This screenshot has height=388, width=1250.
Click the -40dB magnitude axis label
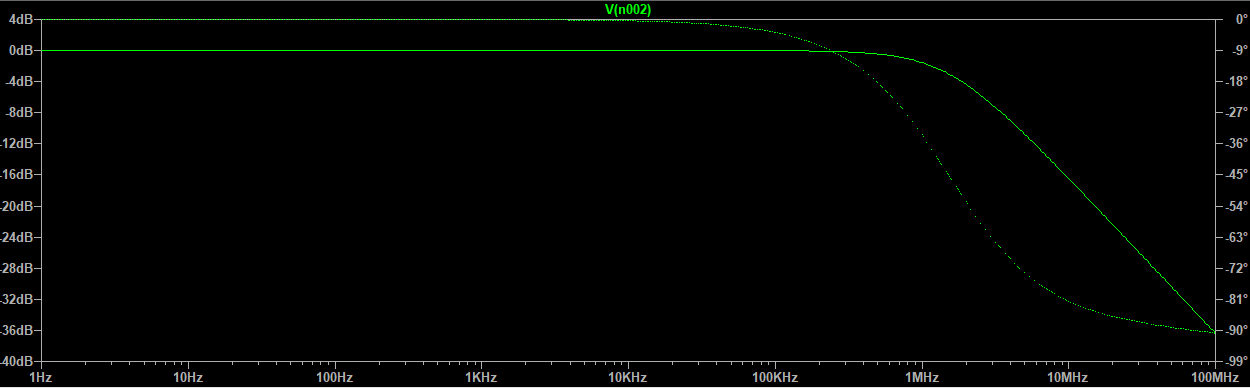pos(17,360)
